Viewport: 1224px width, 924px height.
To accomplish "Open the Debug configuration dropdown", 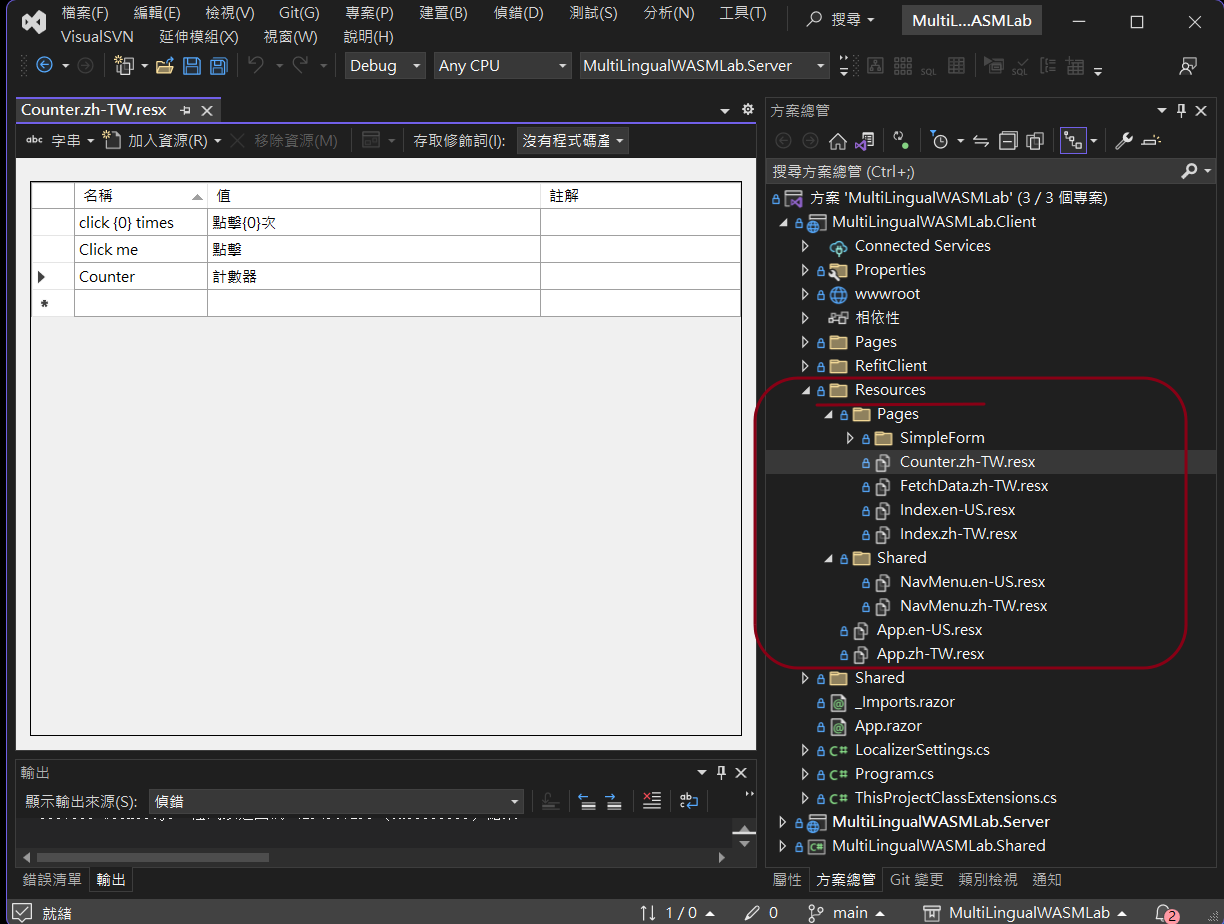I will coord(385,66).
